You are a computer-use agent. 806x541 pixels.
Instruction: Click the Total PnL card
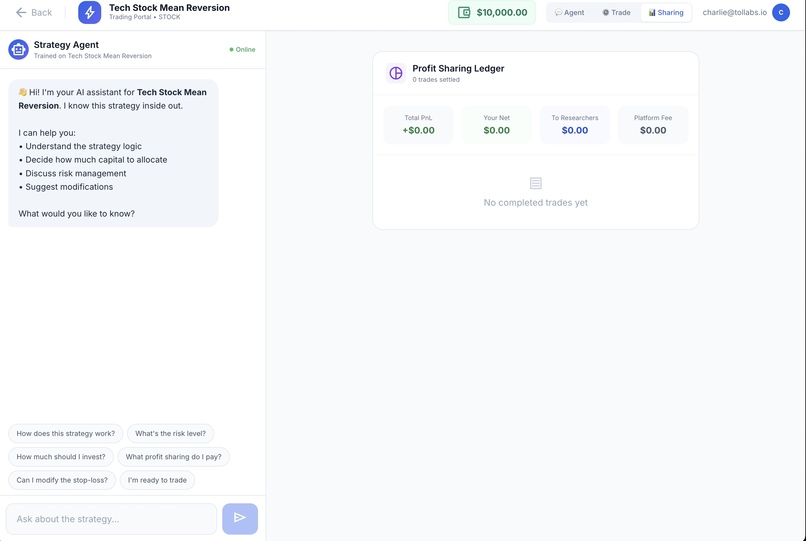point(418,125)
